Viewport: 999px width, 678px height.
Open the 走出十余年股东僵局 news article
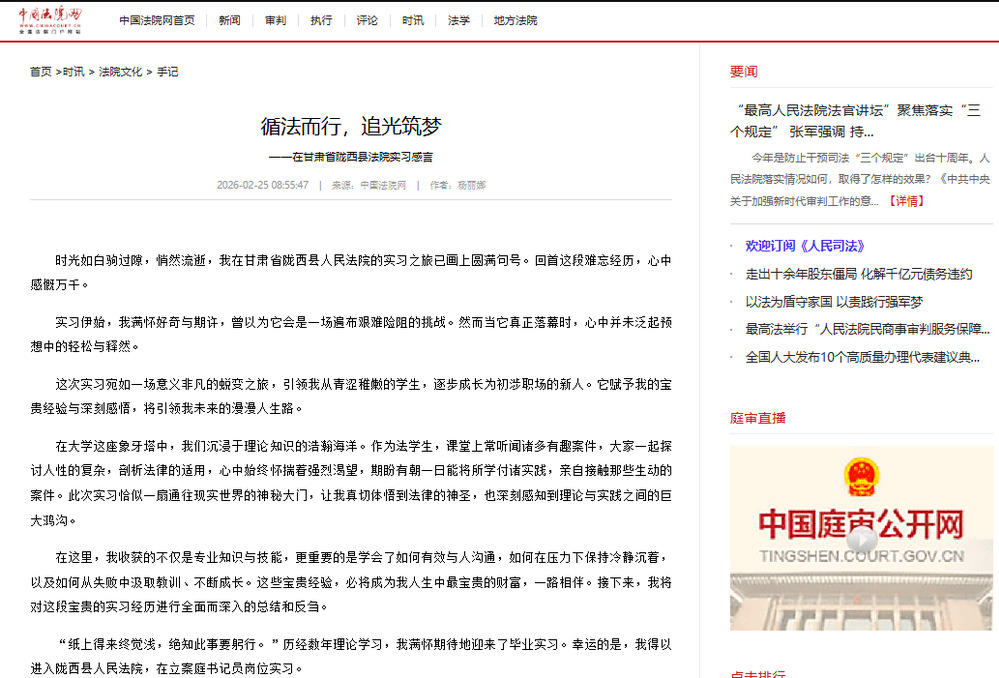(858, 274)
